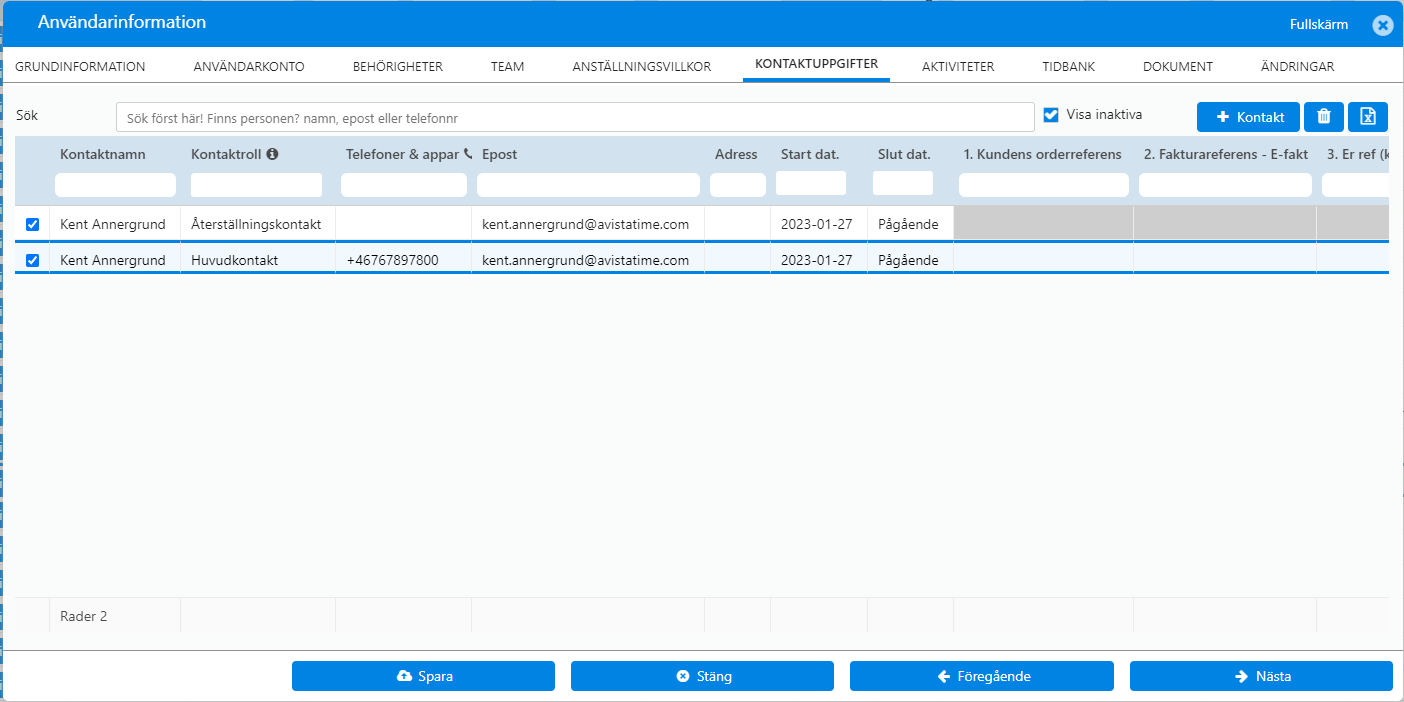Screen dimensions: 1404x702
Task: Select the Kontaktuppgifter tab
Action: coord(816,64)
